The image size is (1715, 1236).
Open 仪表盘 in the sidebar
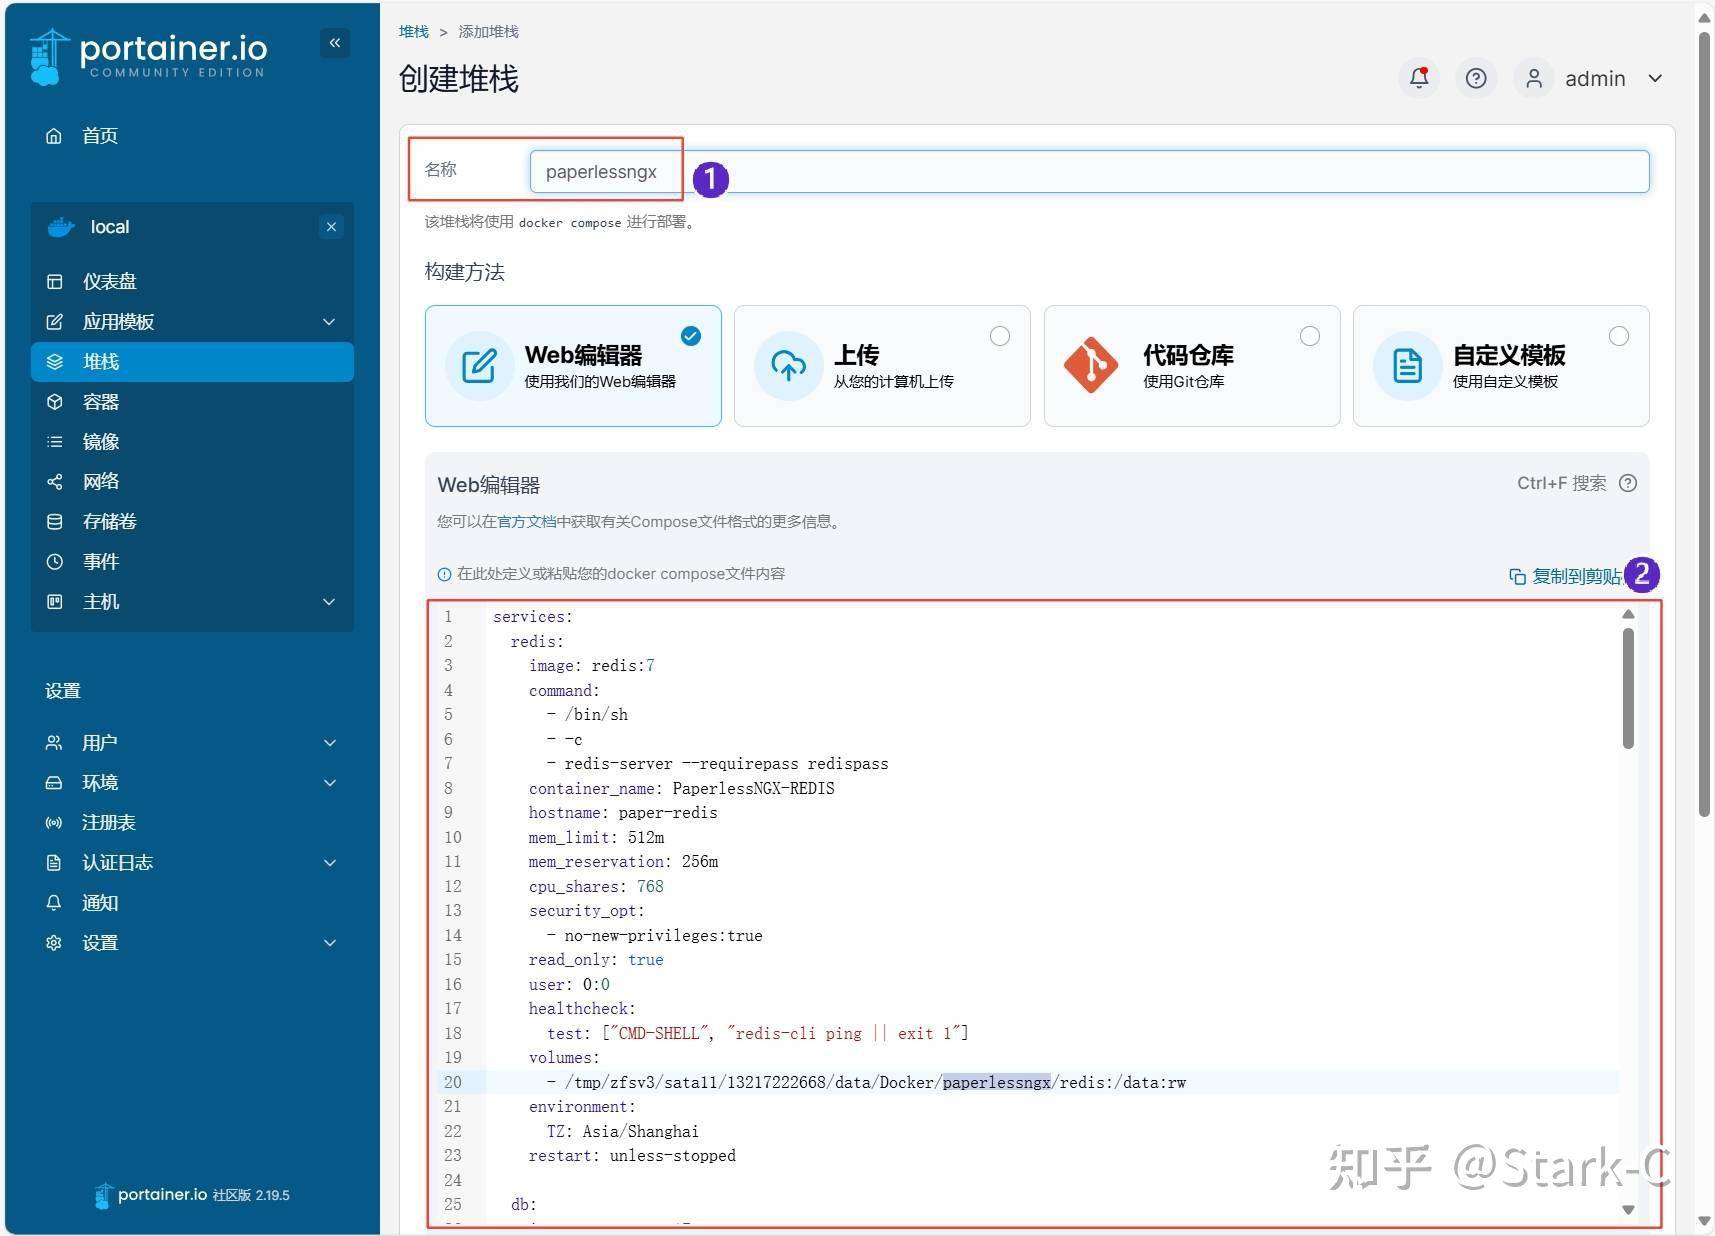click(x=110, y=282)
